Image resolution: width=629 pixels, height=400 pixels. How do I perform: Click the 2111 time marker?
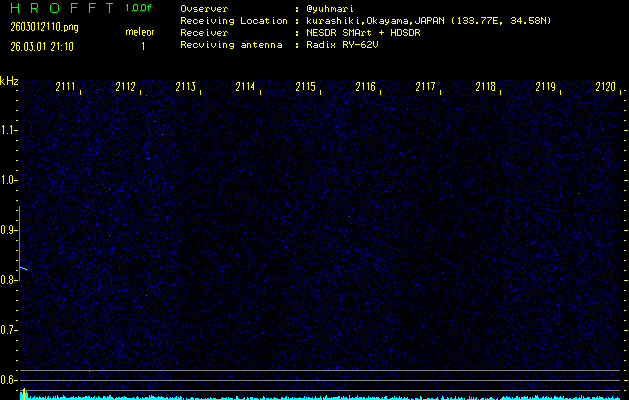[x=67, y=87]
